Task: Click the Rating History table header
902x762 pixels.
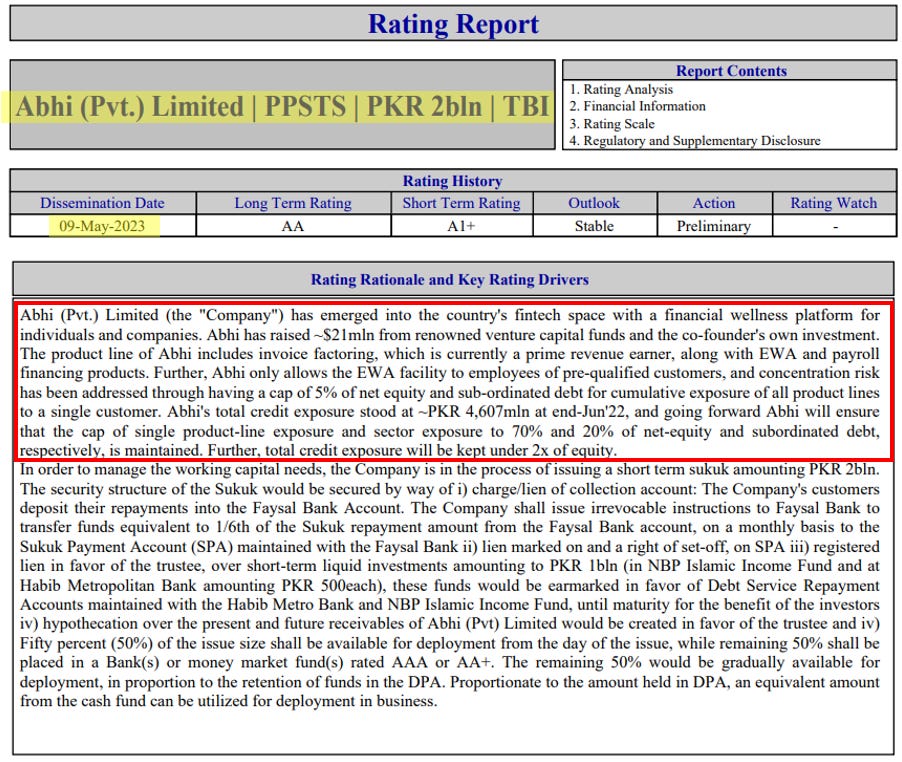Action: (x=452, y=181)
